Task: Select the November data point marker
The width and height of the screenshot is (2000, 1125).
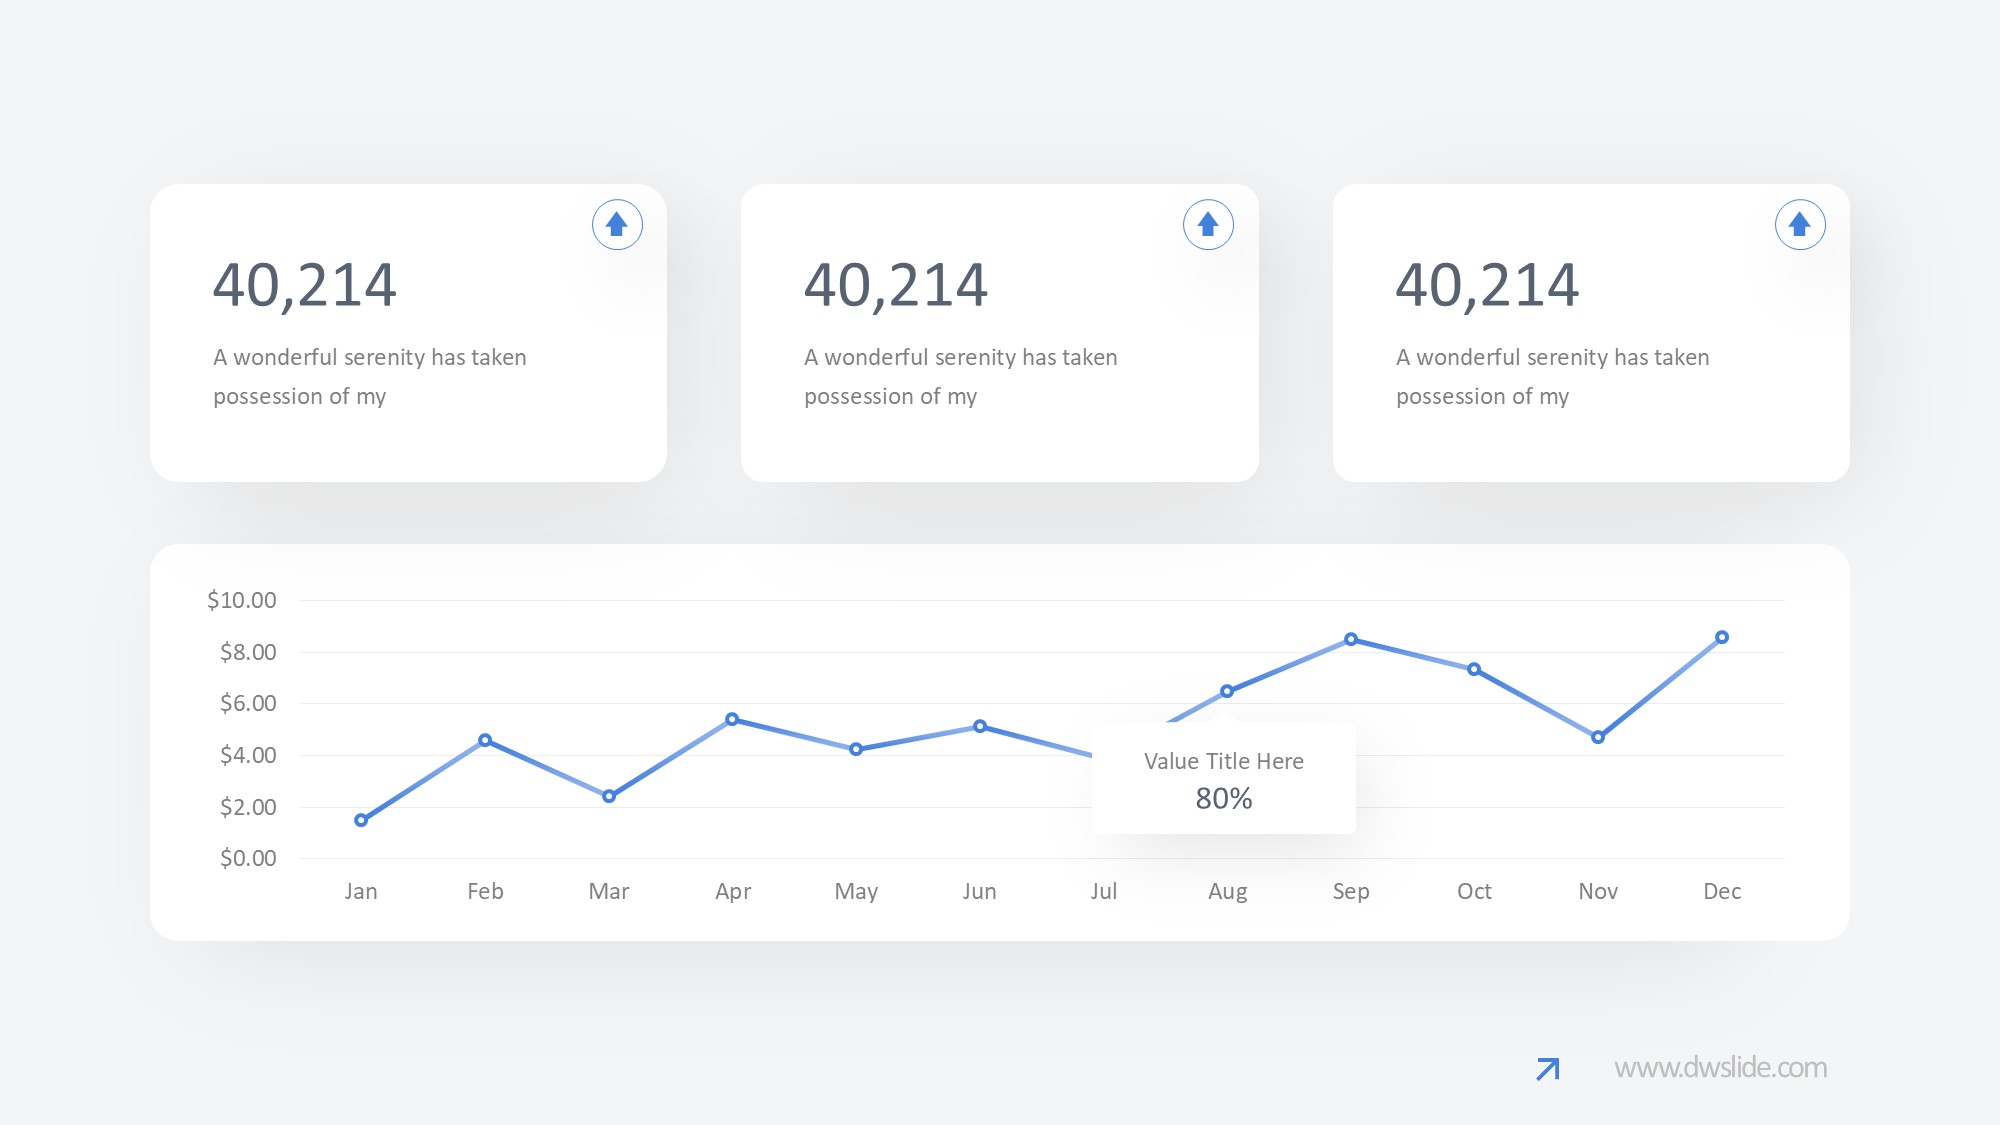Action: (x=1598, y=737)
